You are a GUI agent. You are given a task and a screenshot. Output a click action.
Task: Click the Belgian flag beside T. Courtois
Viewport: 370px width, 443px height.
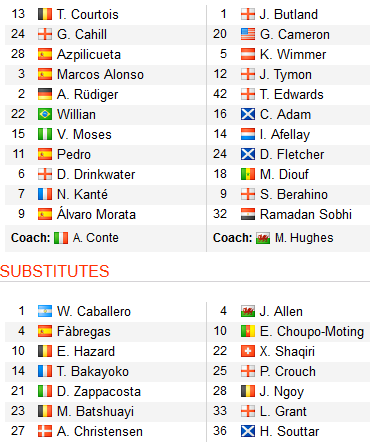point(45,14)
